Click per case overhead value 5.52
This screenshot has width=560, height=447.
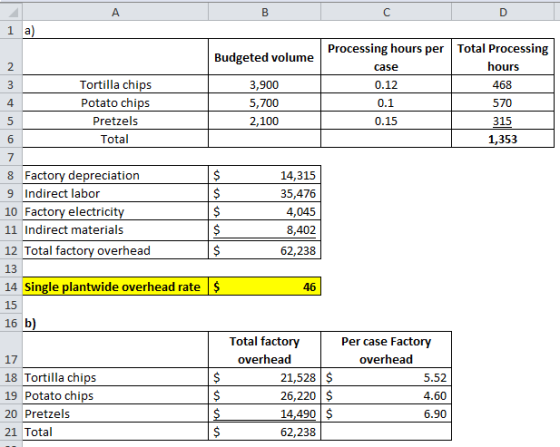point(386,377)
